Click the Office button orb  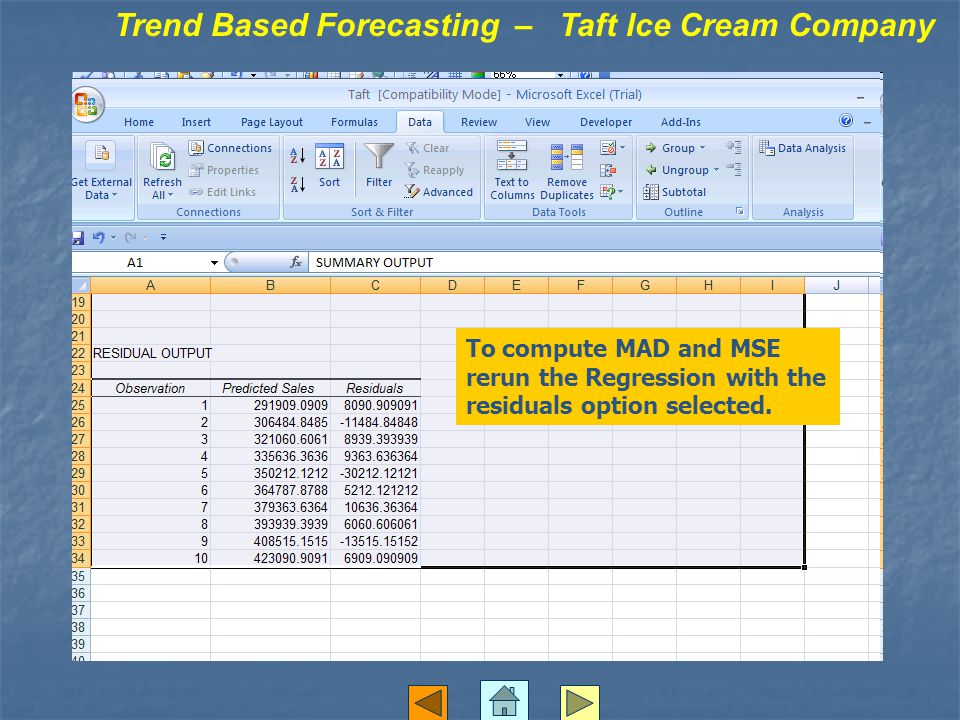pos(88,105)
